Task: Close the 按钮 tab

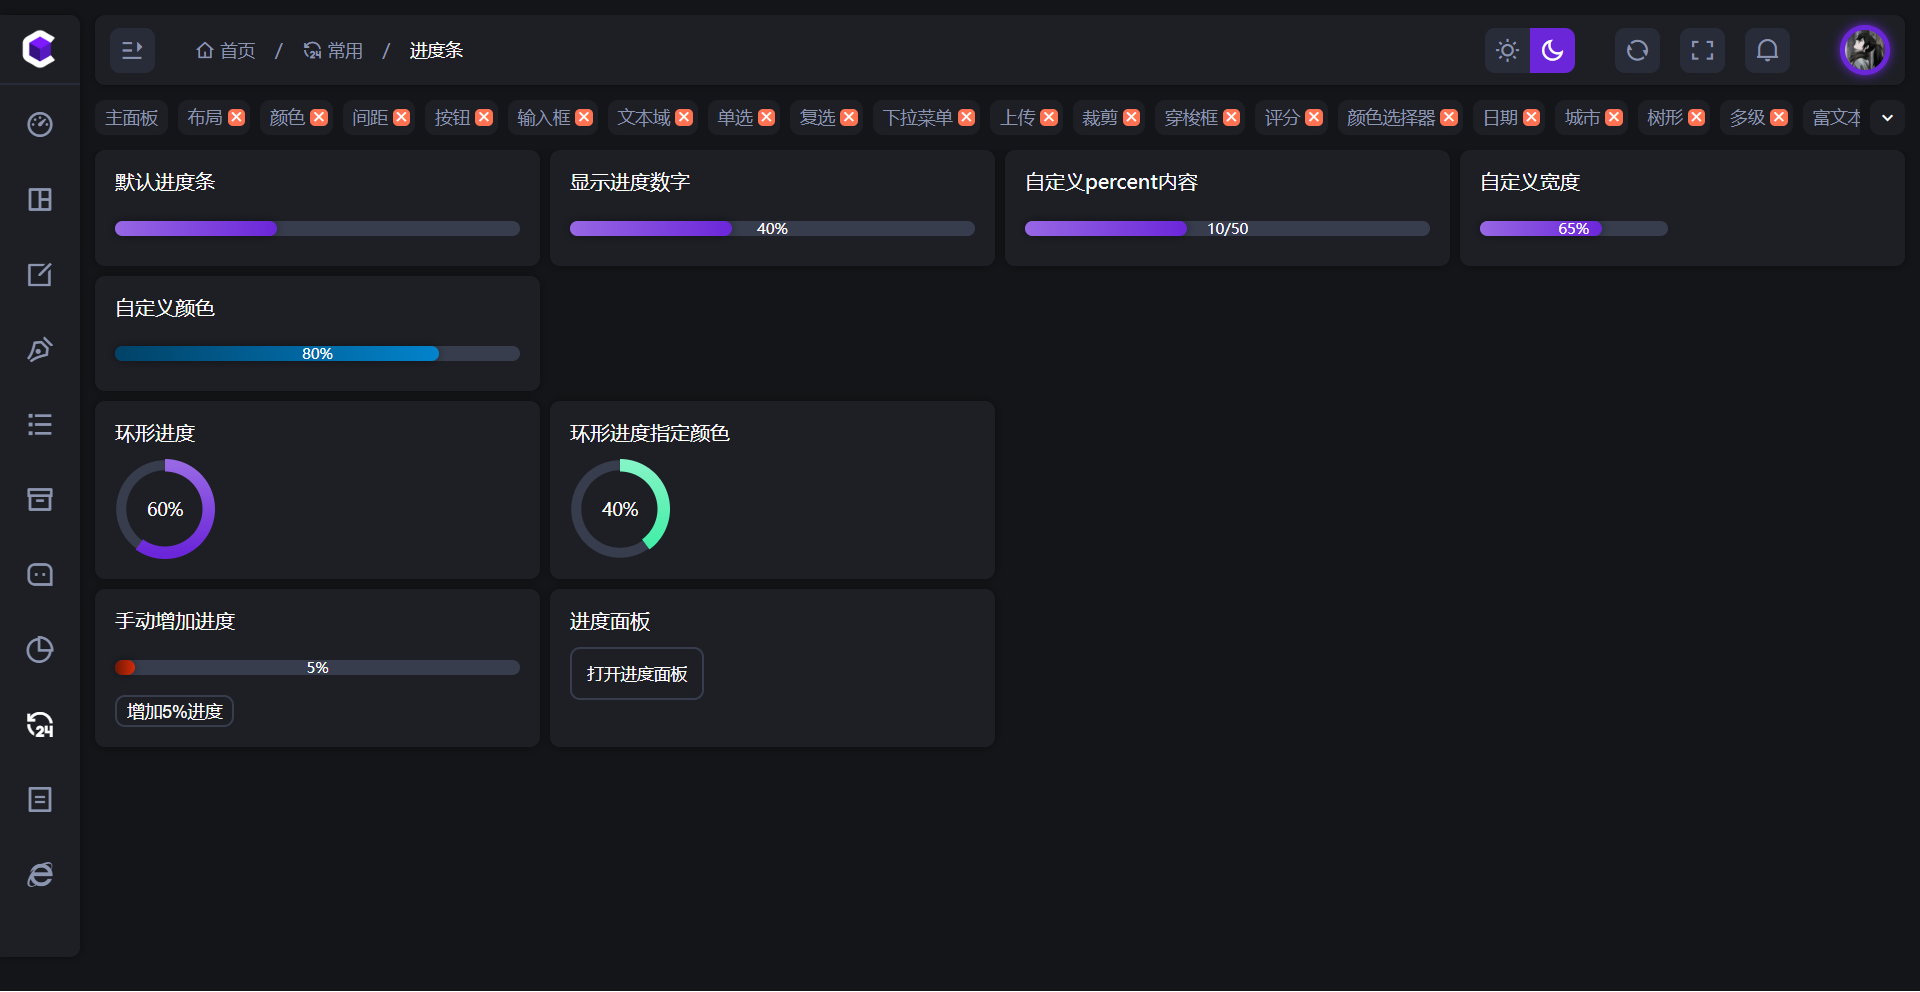Action: [x=484, y=118]
